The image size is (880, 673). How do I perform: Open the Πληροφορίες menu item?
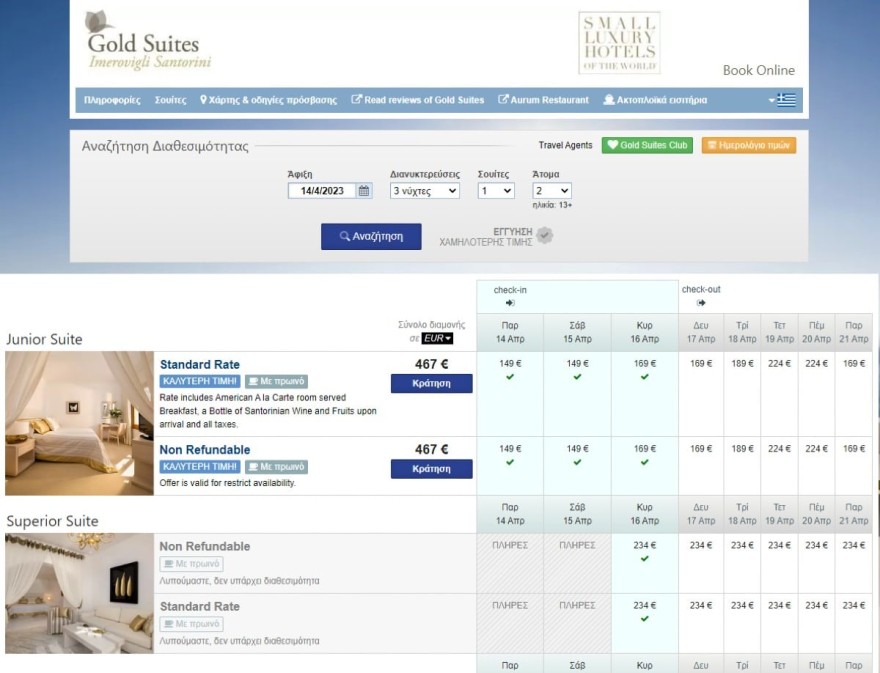coord(112,100)
